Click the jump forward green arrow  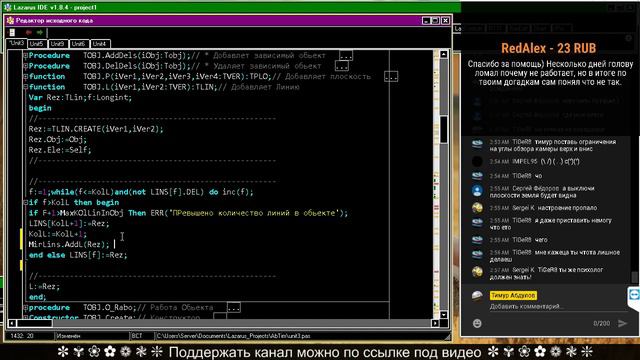click(x=40, y=32)
